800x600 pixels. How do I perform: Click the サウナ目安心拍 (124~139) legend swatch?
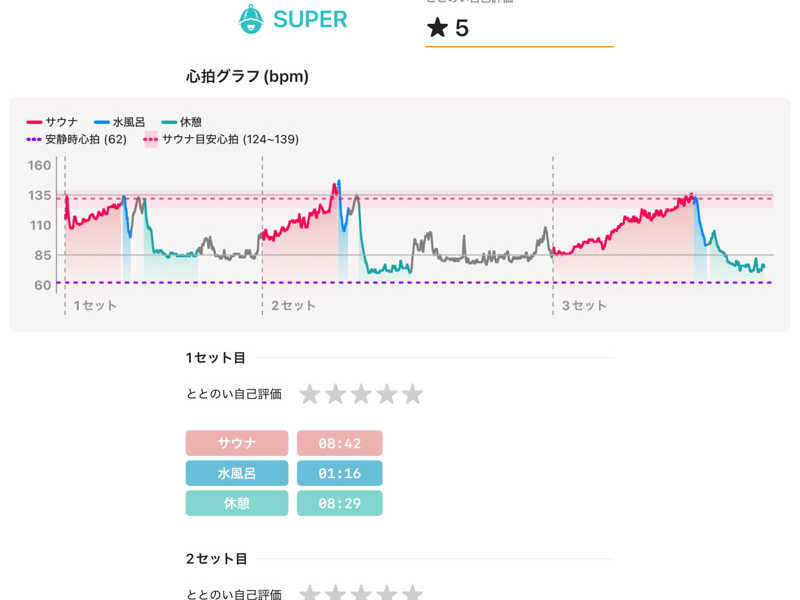[x=151, y=139]
